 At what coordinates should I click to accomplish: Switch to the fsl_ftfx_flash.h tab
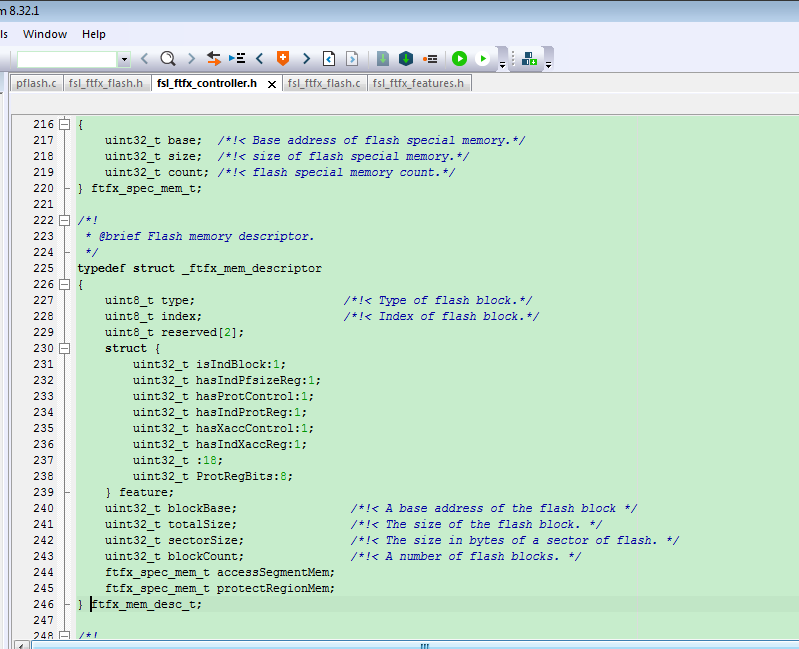[106, 84]
